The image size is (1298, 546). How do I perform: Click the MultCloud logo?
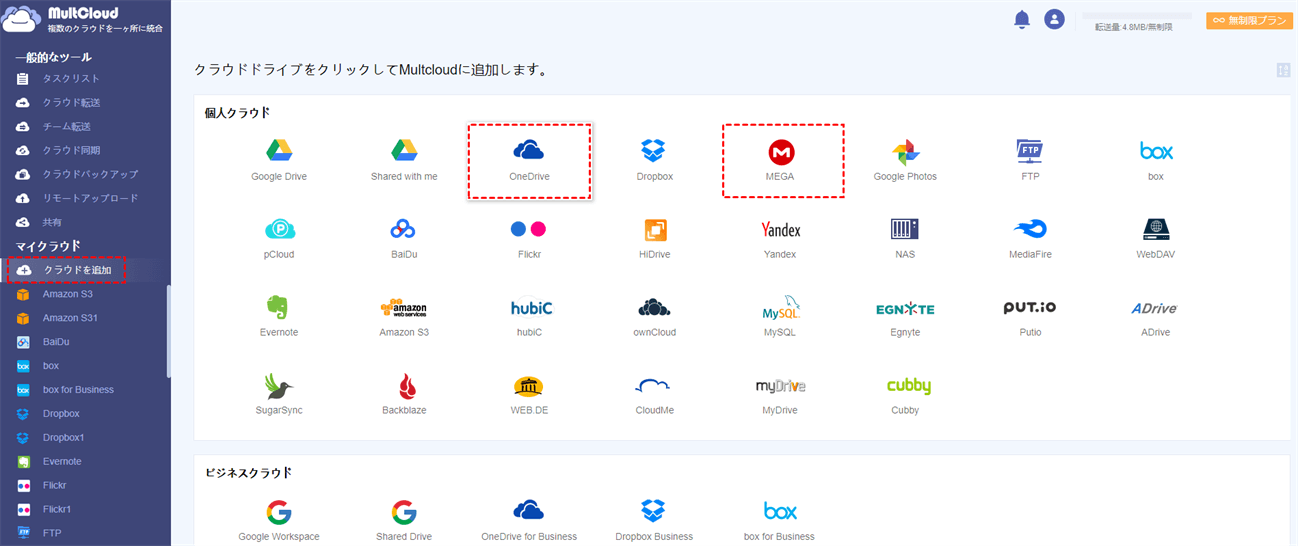pyautogui.click(x=84, y=19)
